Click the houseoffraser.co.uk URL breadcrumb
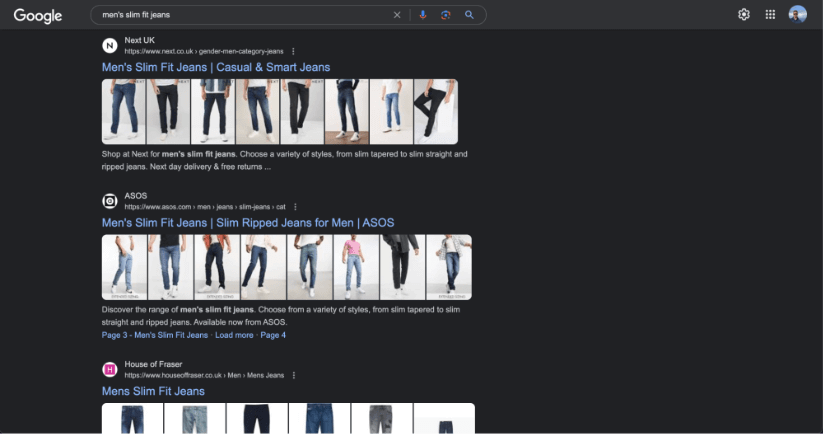 (204, 375)
